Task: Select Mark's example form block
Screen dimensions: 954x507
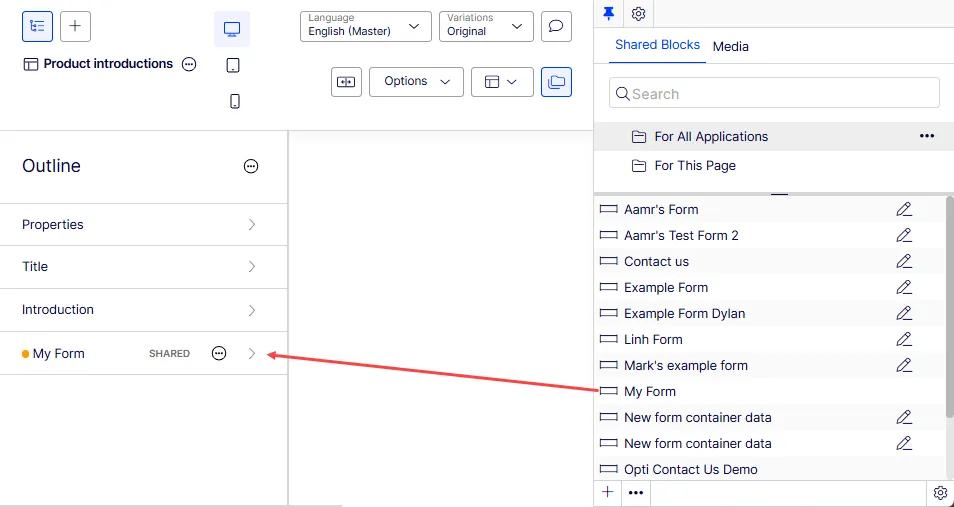Action: click(x=686, y=366)
